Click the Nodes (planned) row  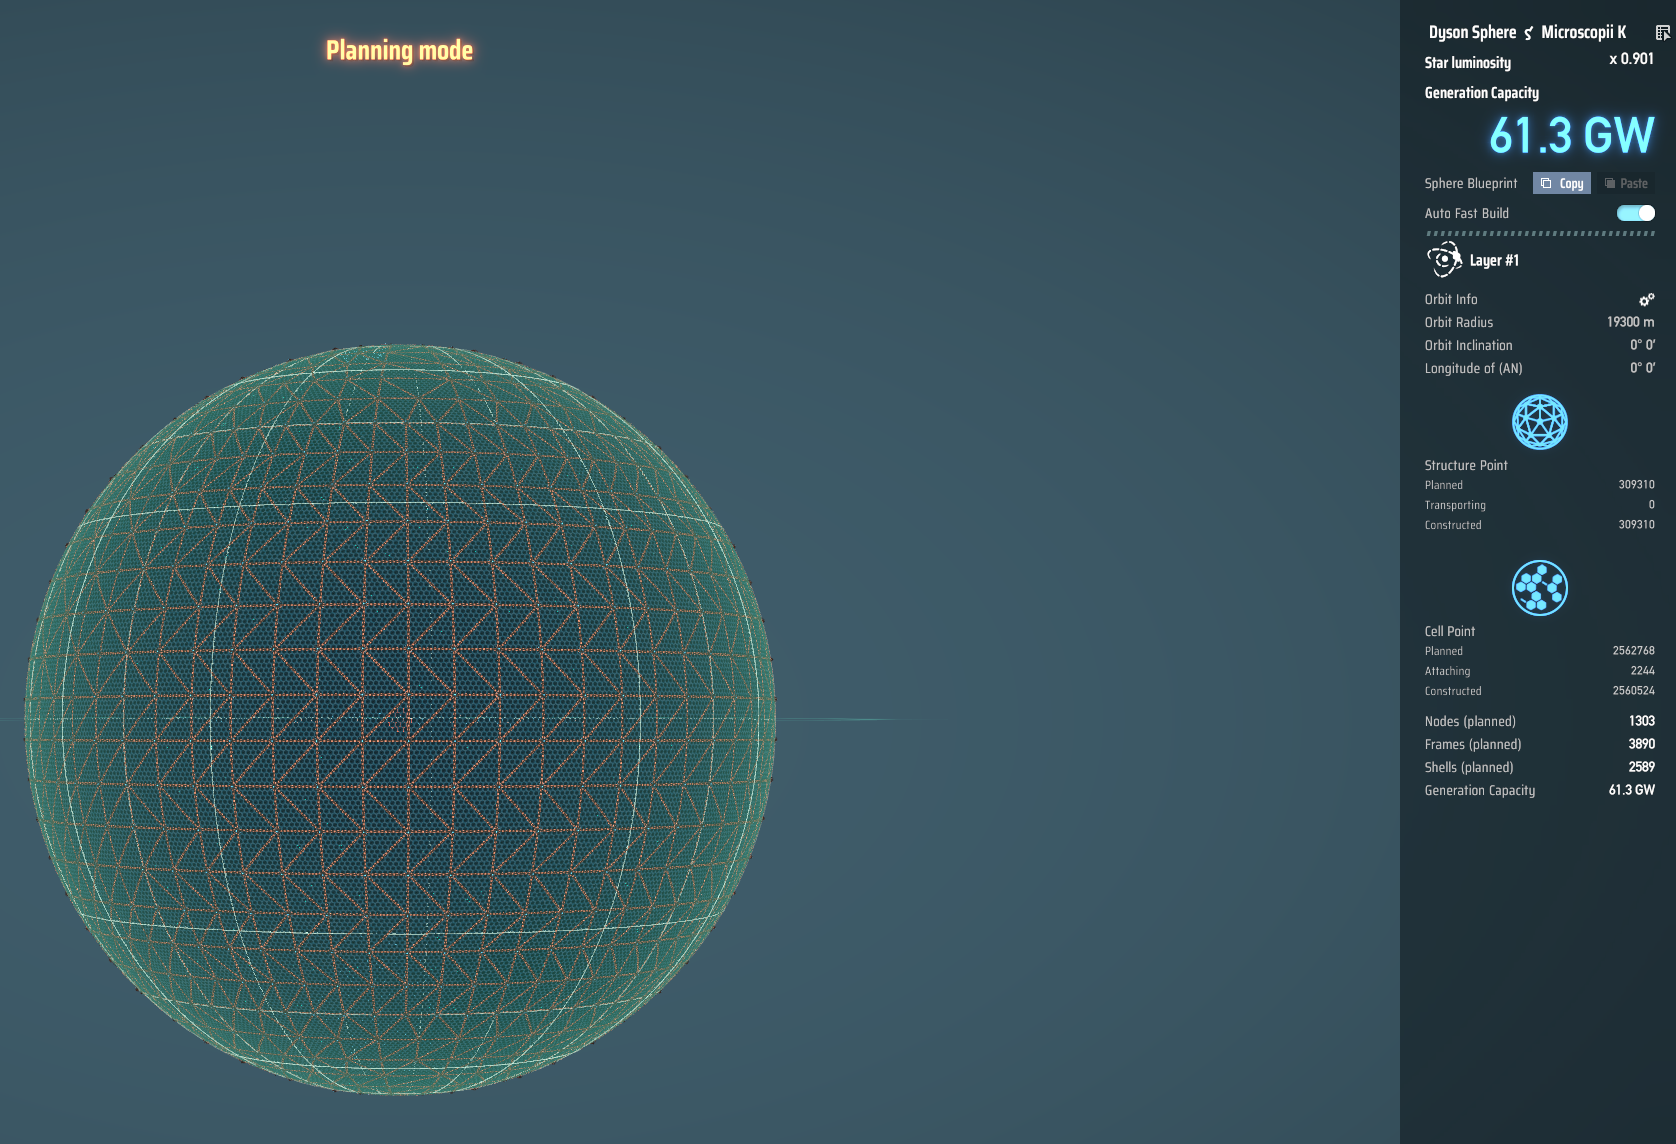pyautogui.click(x=1539, y=721)
